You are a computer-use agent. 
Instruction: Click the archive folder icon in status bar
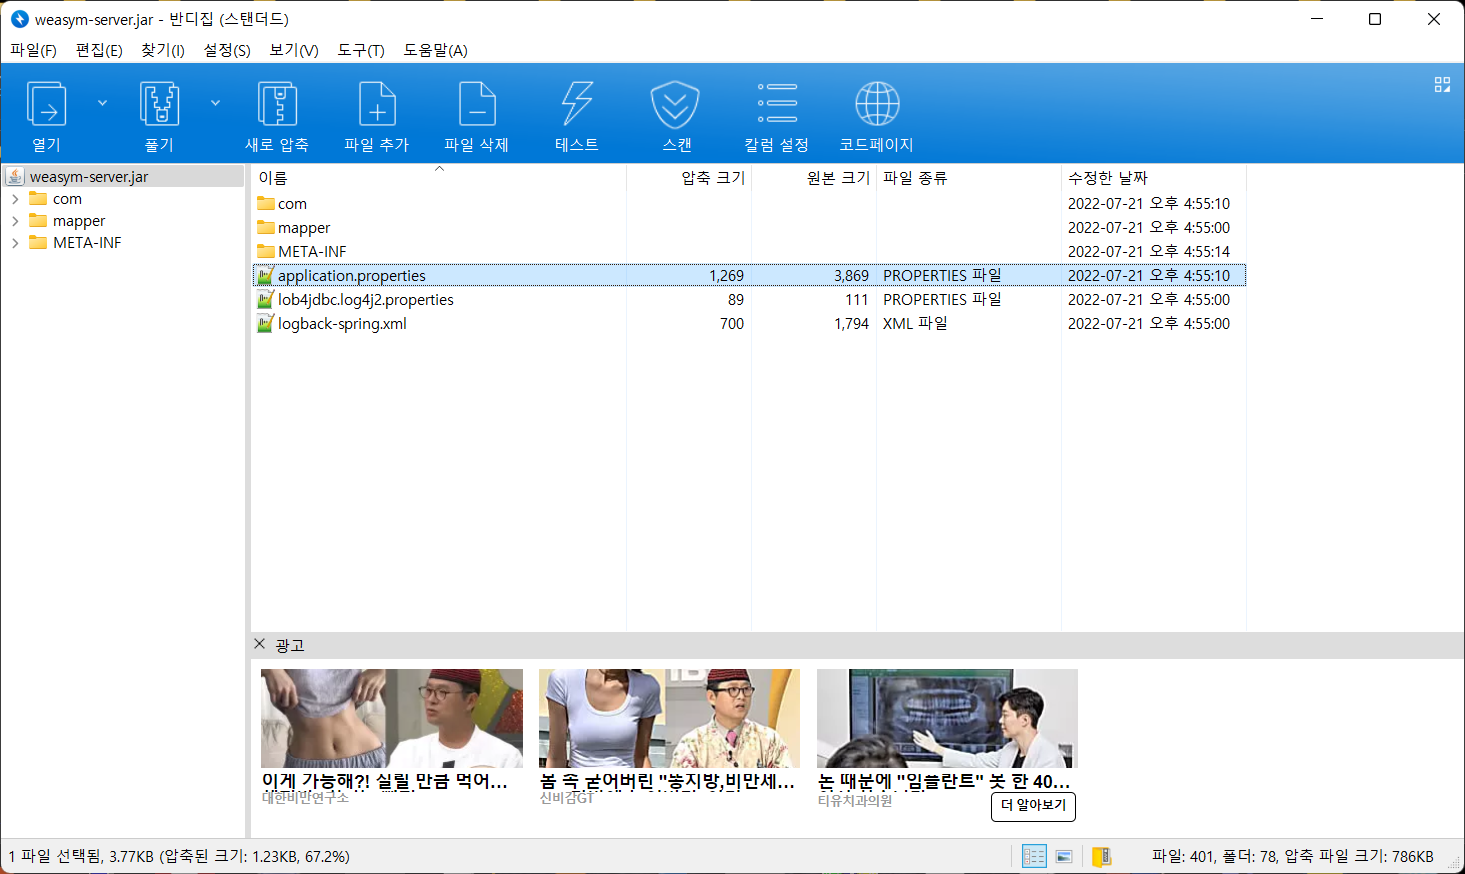pos(1101,856)
